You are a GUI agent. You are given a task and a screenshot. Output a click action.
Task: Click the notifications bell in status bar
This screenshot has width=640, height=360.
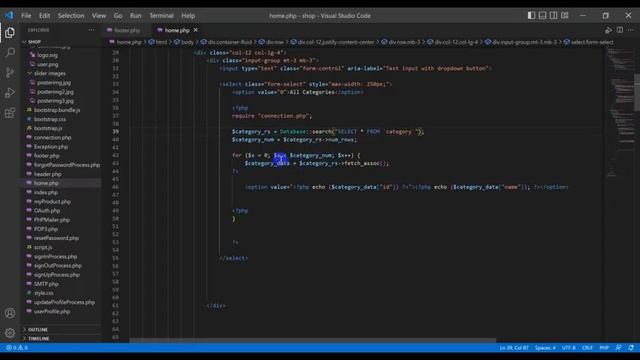coord(631,348)
